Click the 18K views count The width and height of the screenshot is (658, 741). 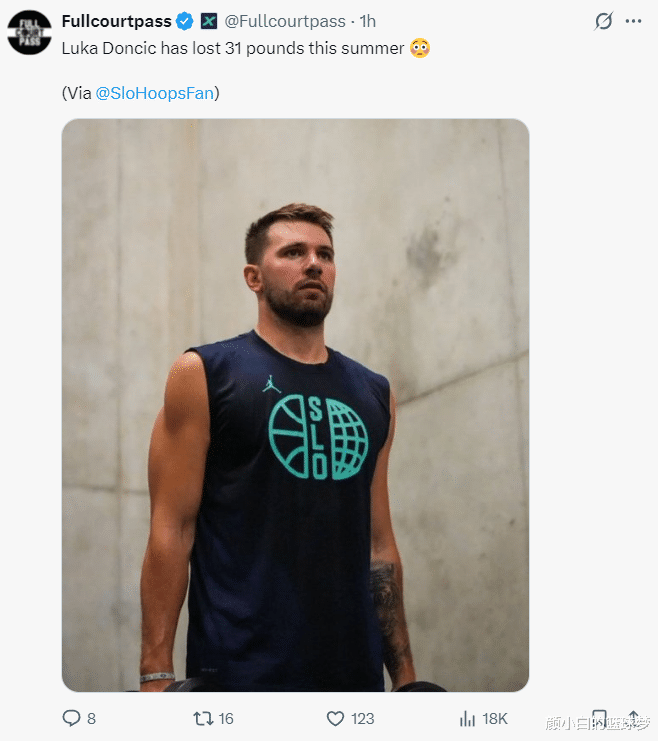point(495,718)
